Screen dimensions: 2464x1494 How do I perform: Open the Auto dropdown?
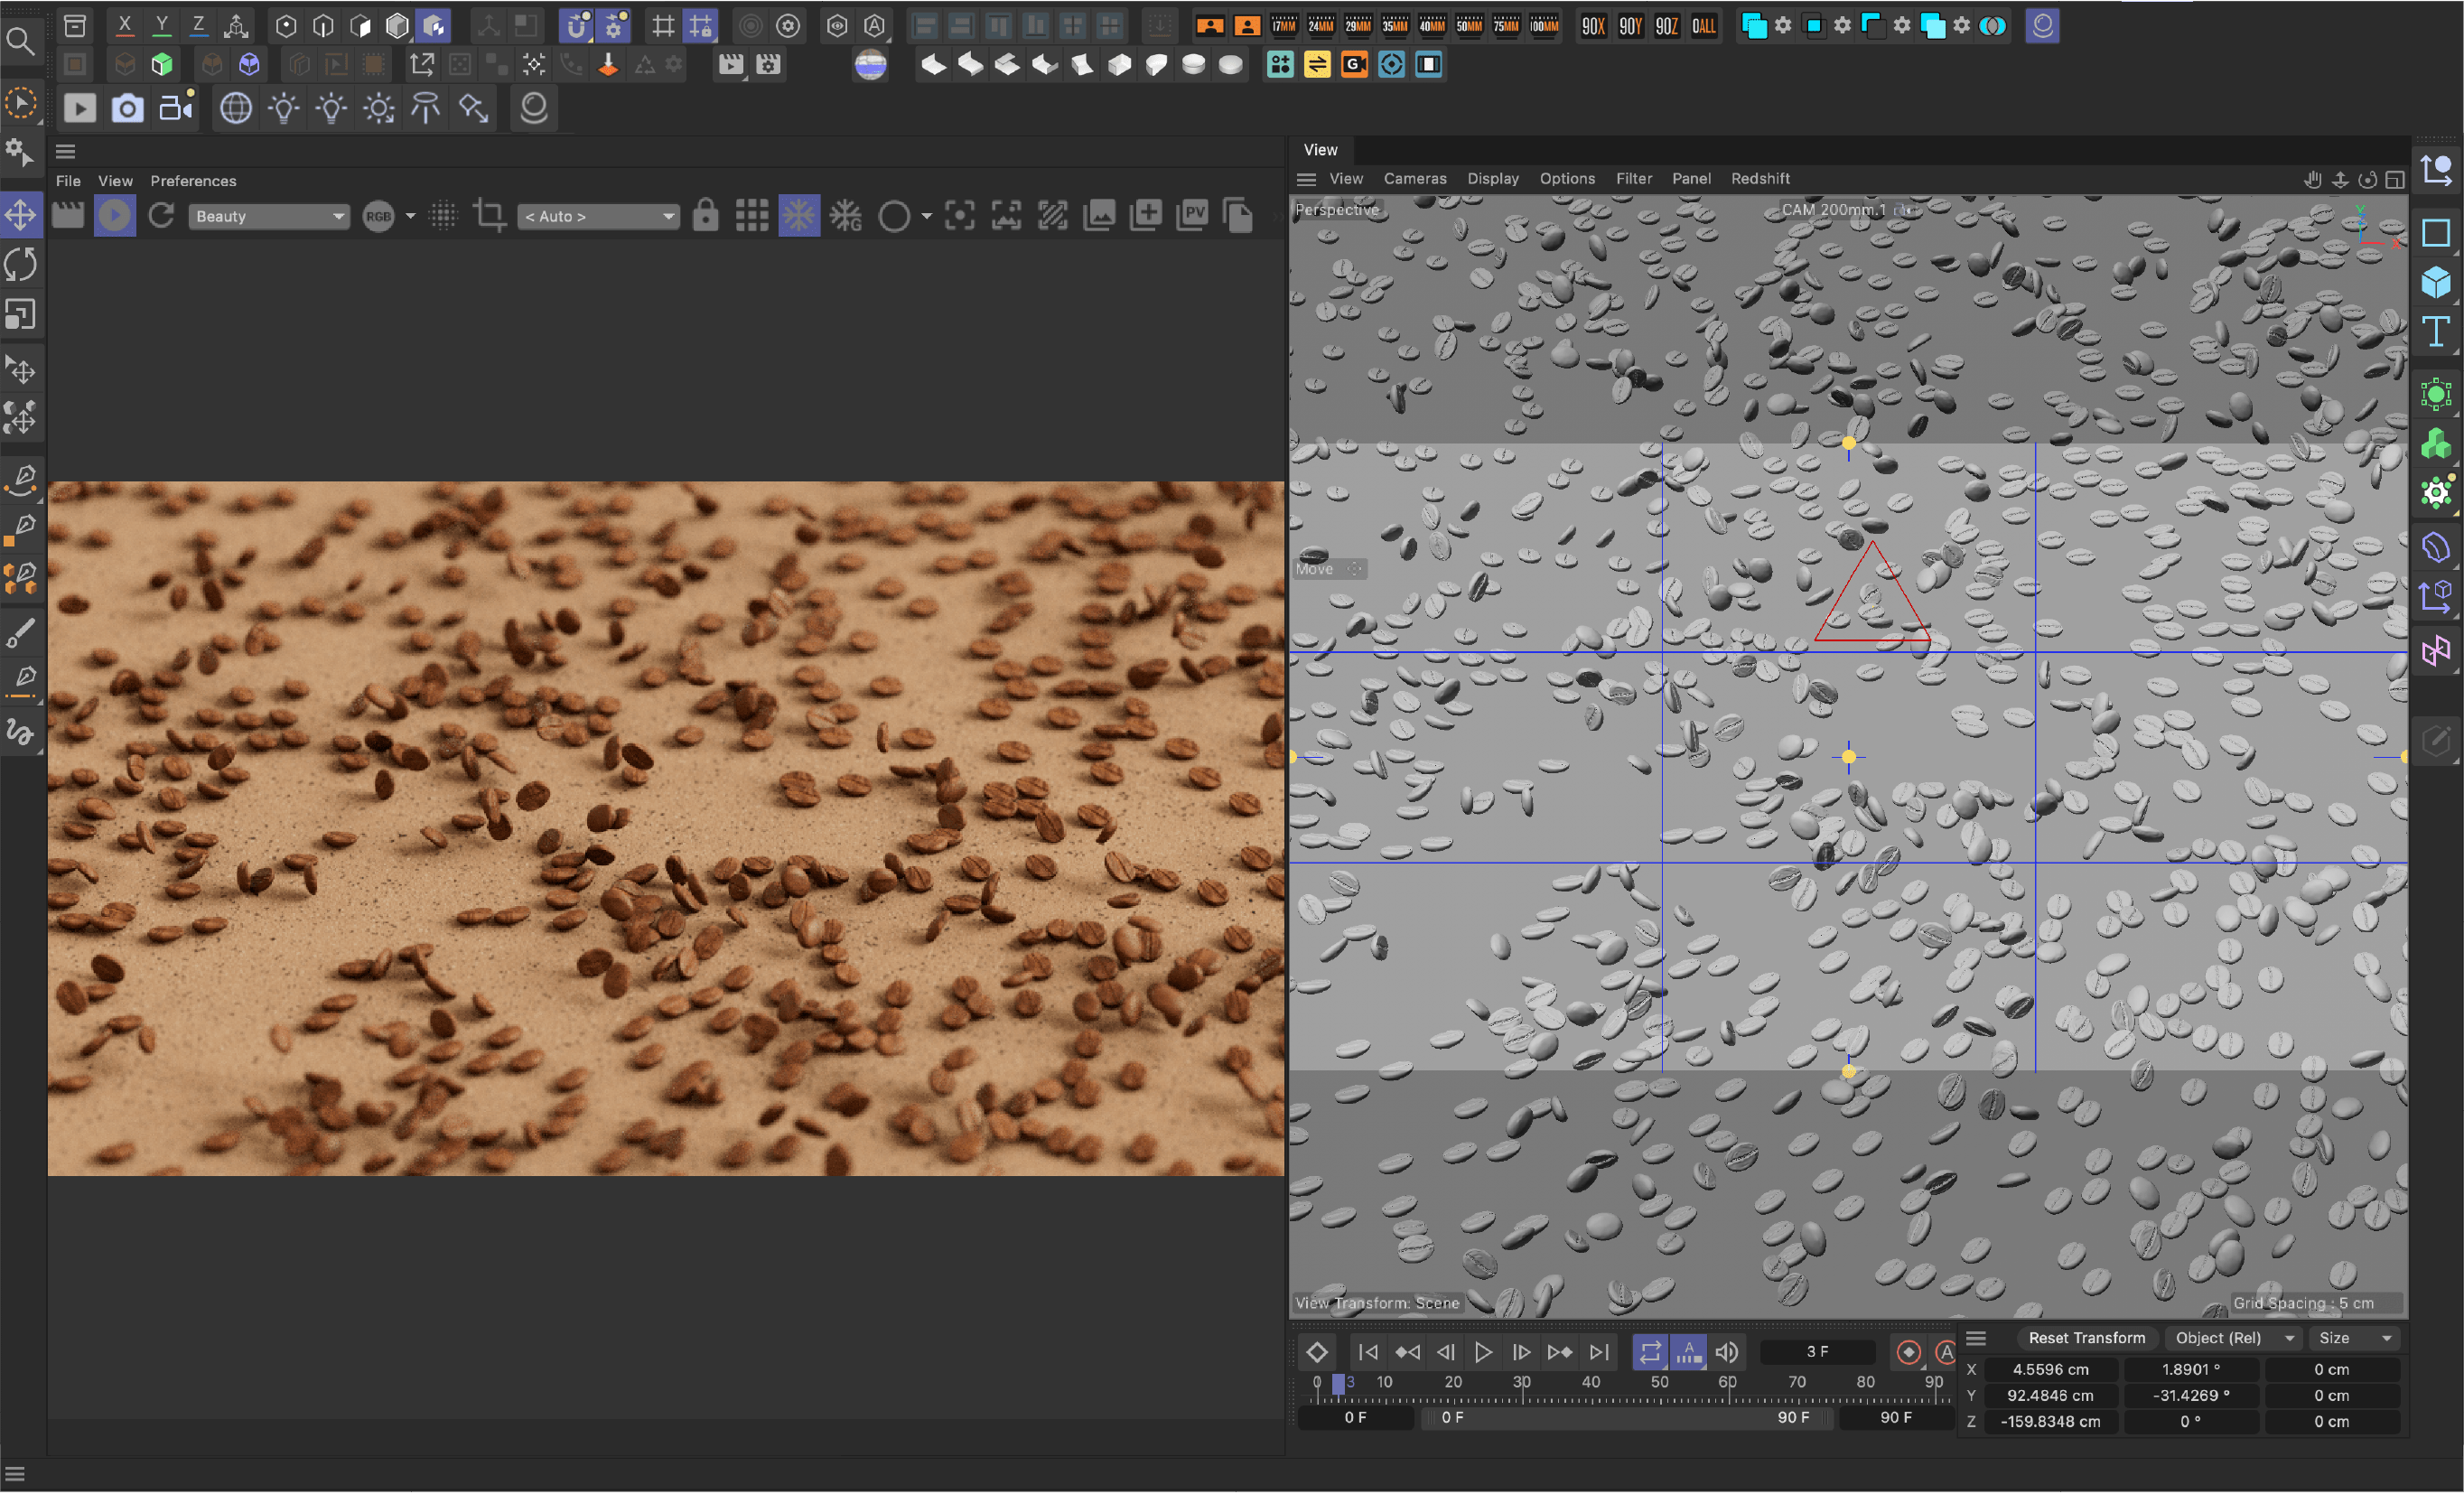tap(598, 216)
